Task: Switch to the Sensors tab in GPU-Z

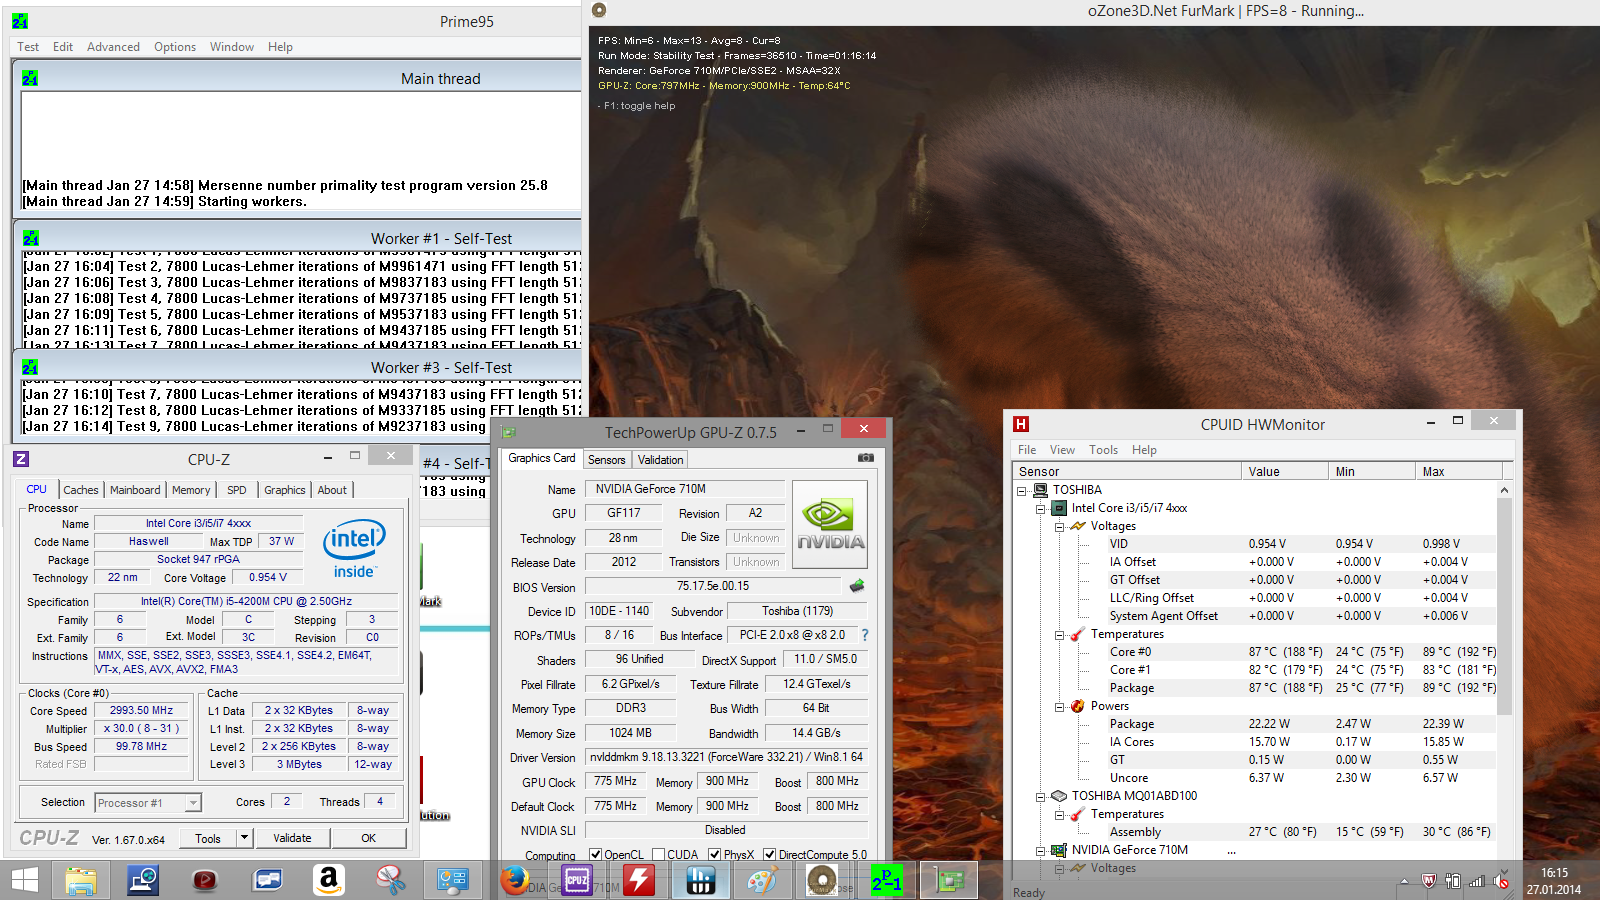Action: (x=606, y=460)
